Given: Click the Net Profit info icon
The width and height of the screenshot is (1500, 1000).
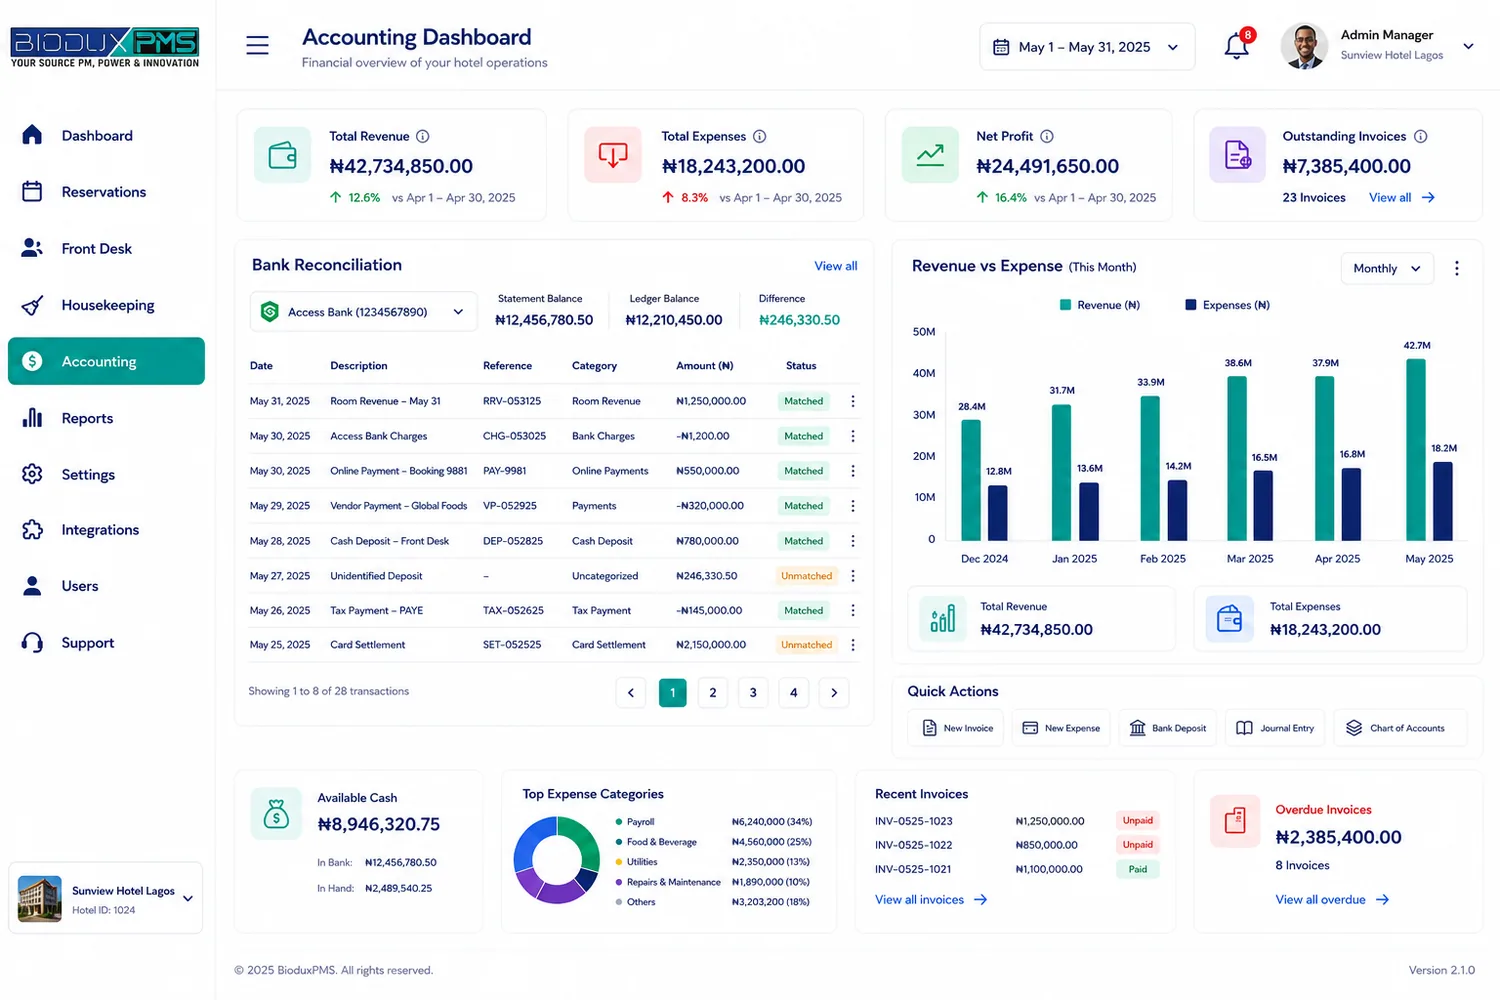Looking at the screenshot, I should (1046, 136).
